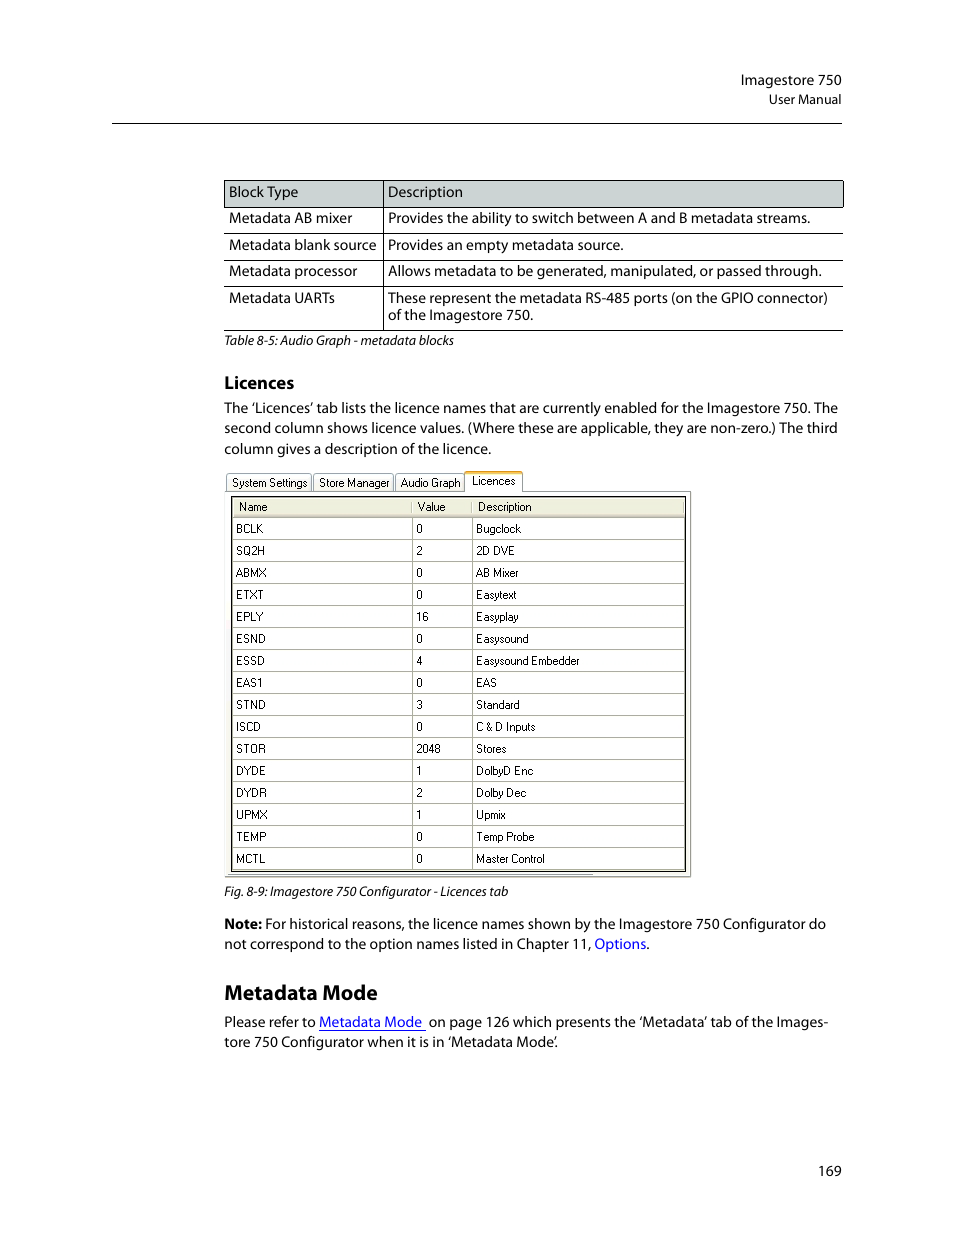Select the DYDE licence name
The width and height of the screenshot is (954, 1235).
coord(250,771)
